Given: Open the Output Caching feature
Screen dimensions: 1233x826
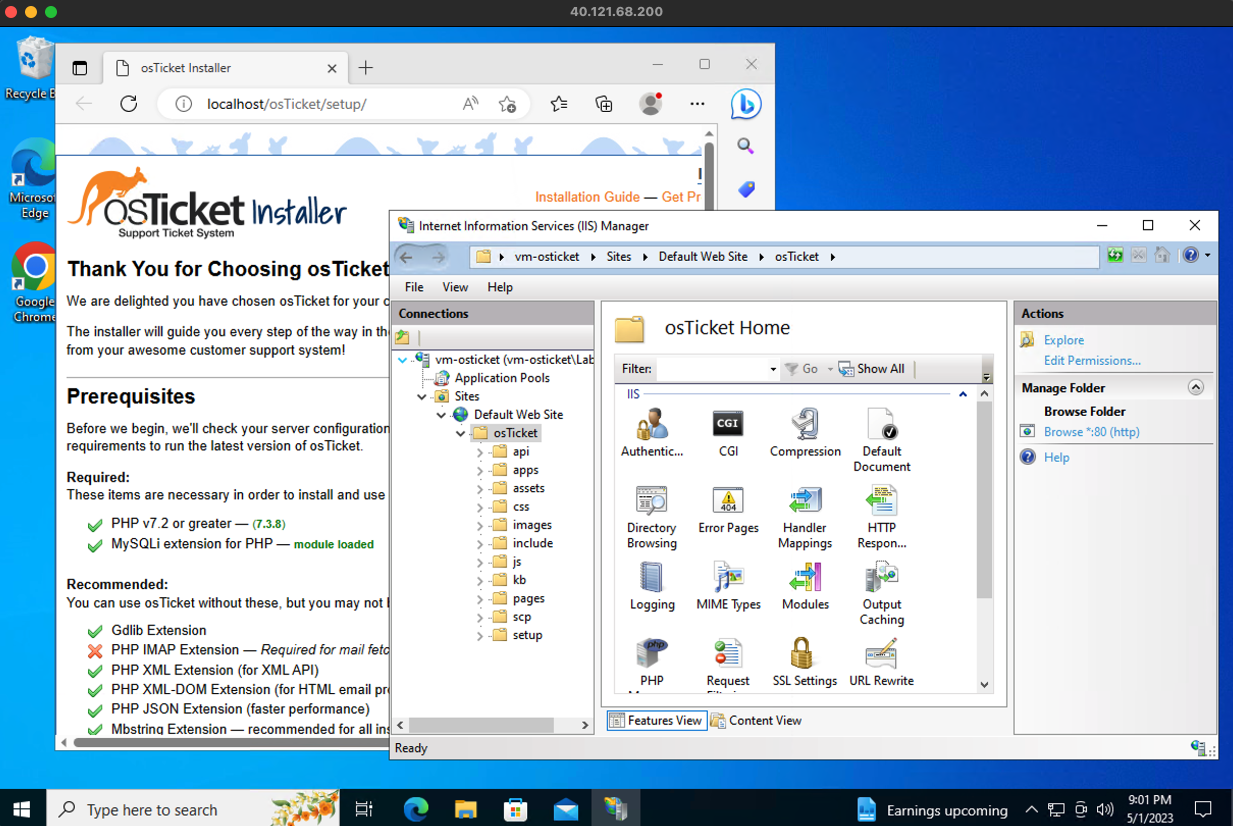Looking at the screenshot, I should tap(881, 594).
